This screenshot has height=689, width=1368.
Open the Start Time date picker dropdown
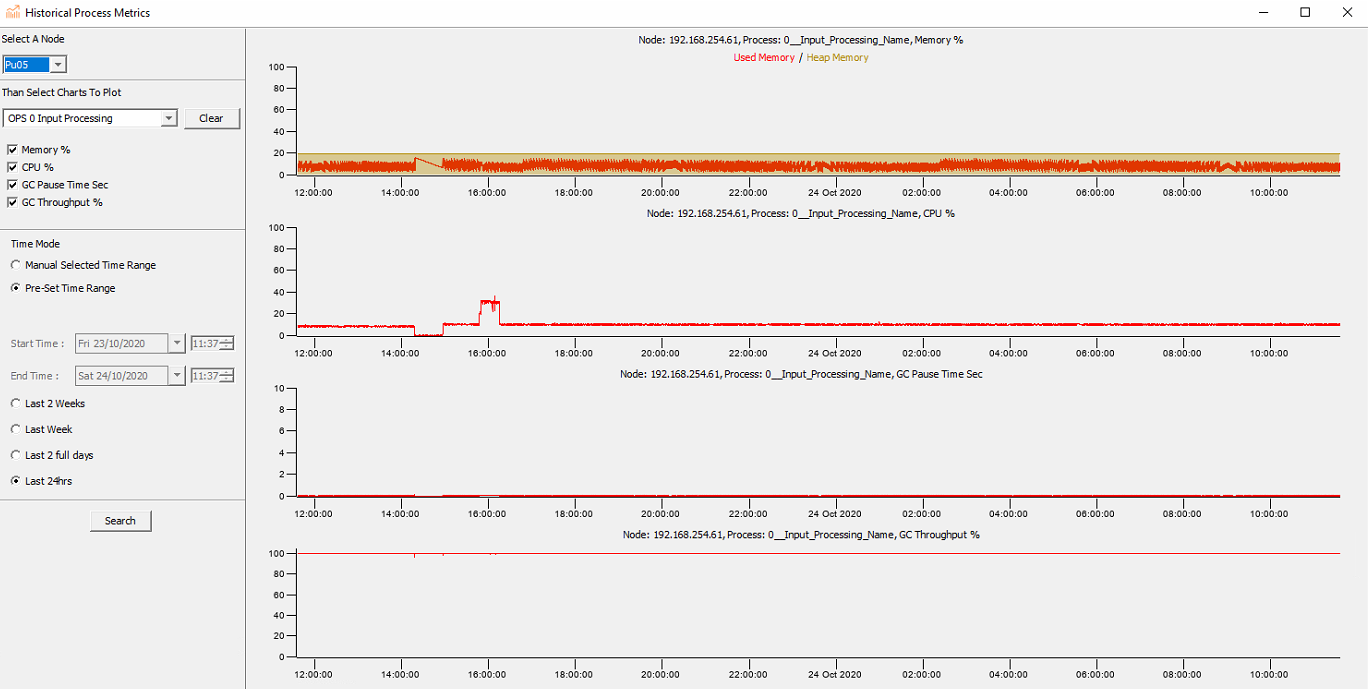pyautogui.click(x=177, y=343)
